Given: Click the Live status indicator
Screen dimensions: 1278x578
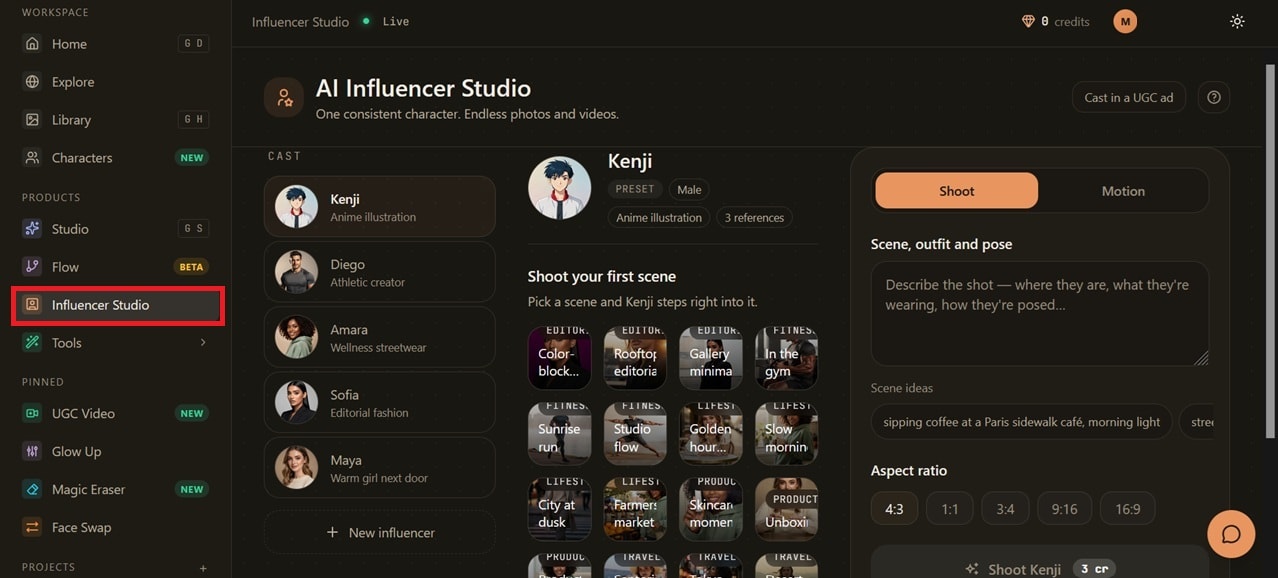Looking at the screenshot, I should pyautogui.click(x=385, y=21).
